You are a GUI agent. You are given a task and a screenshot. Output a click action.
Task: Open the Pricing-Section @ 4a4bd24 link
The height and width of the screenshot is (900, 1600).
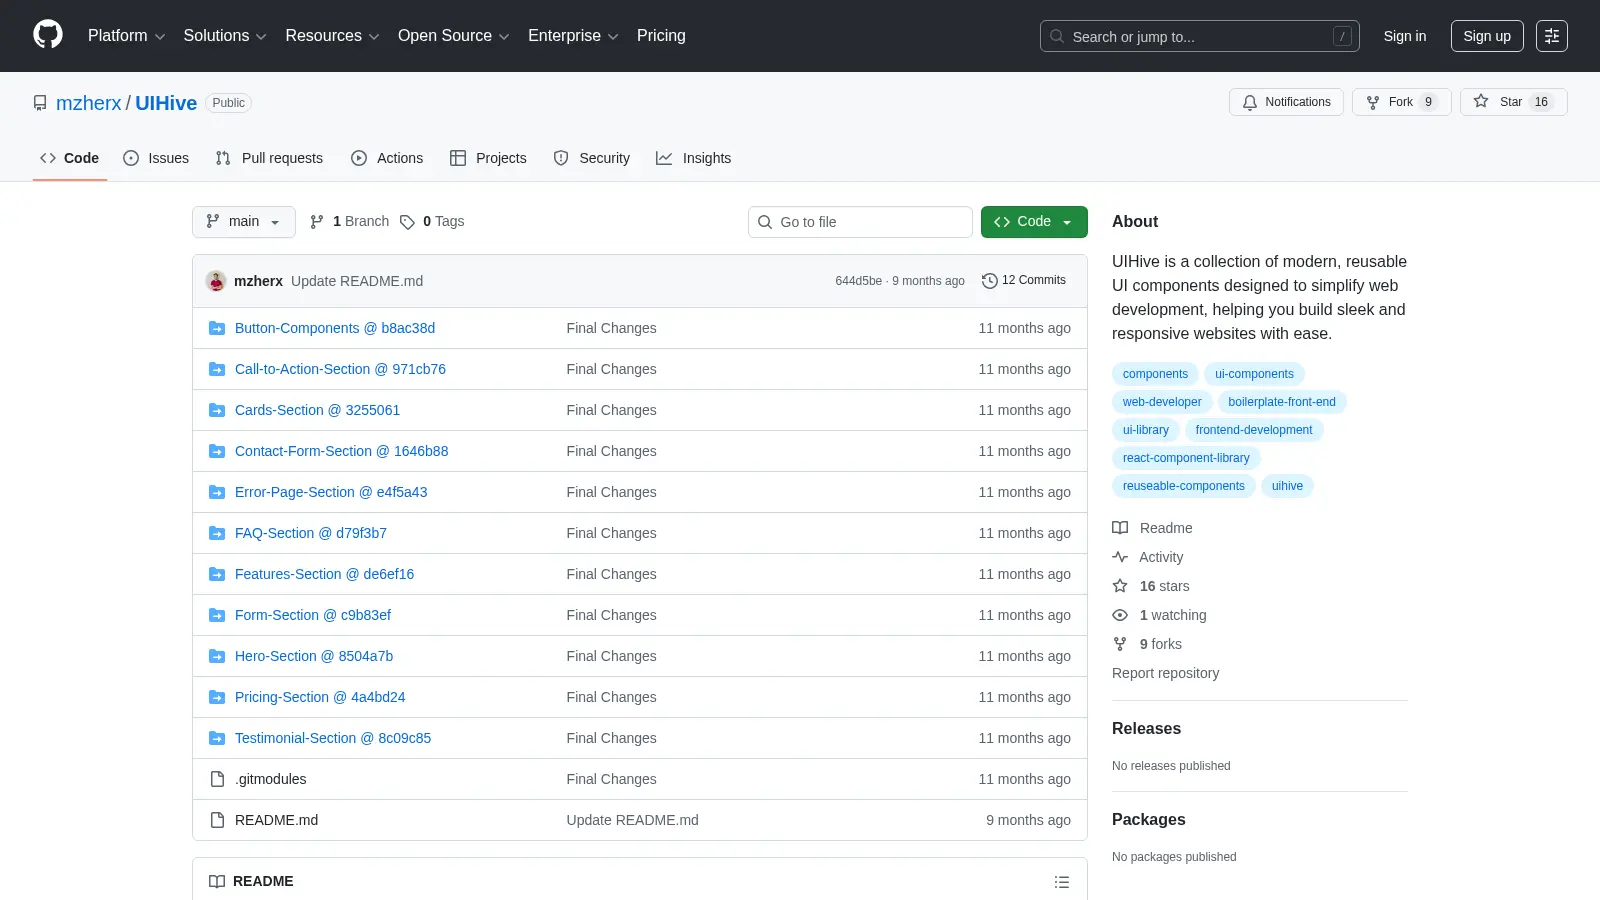pyautogui.click(x=320, y=697)
